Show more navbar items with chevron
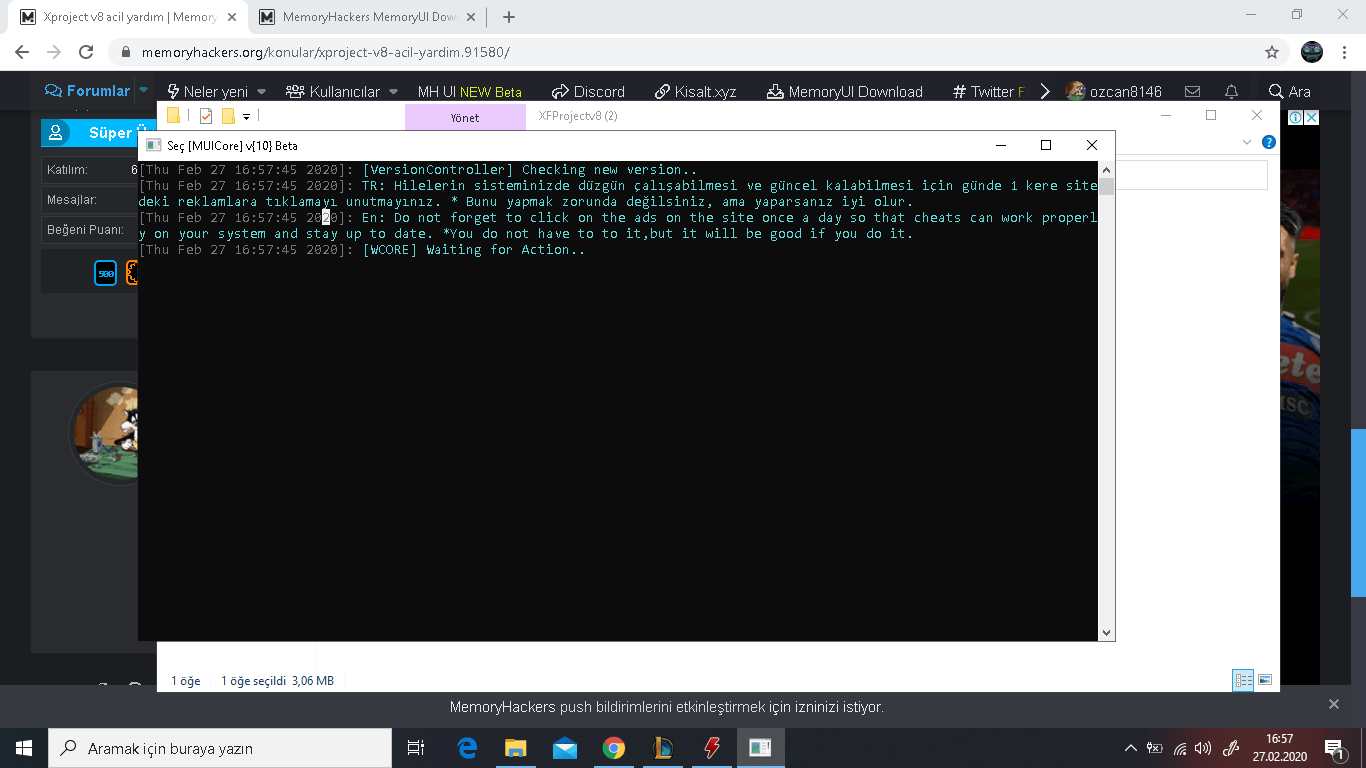 1045,92
